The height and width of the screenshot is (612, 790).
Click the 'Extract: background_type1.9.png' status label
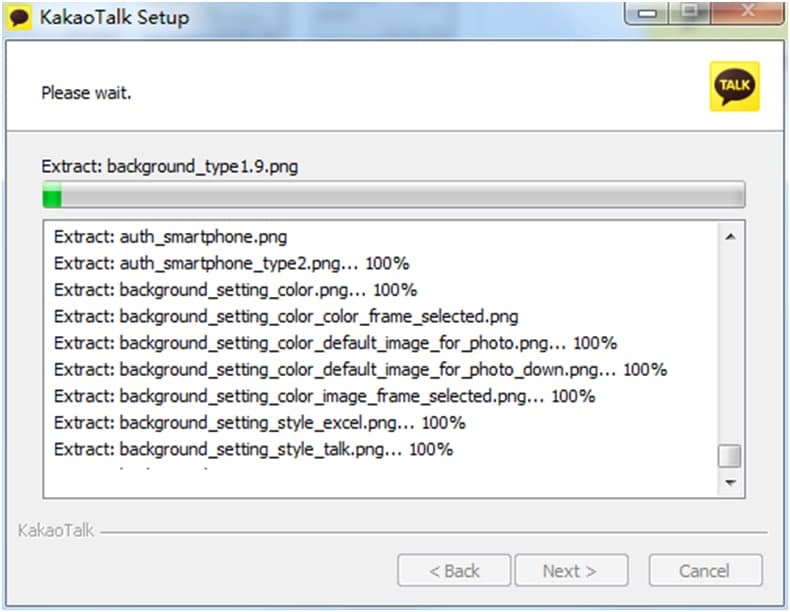click(170, 166)
